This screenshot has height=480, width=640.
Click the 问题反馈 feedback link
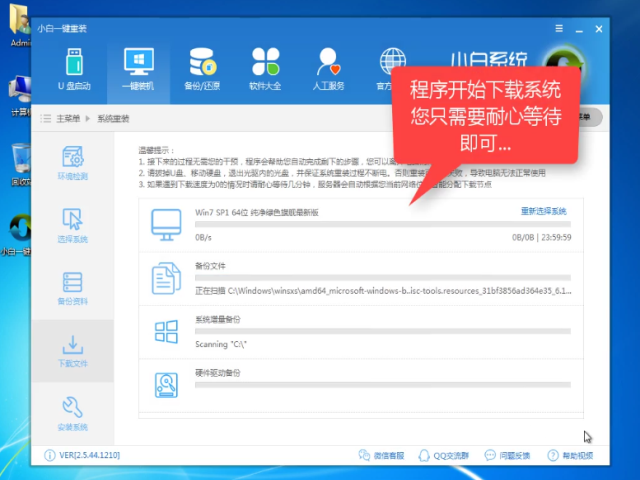[508, 456]
